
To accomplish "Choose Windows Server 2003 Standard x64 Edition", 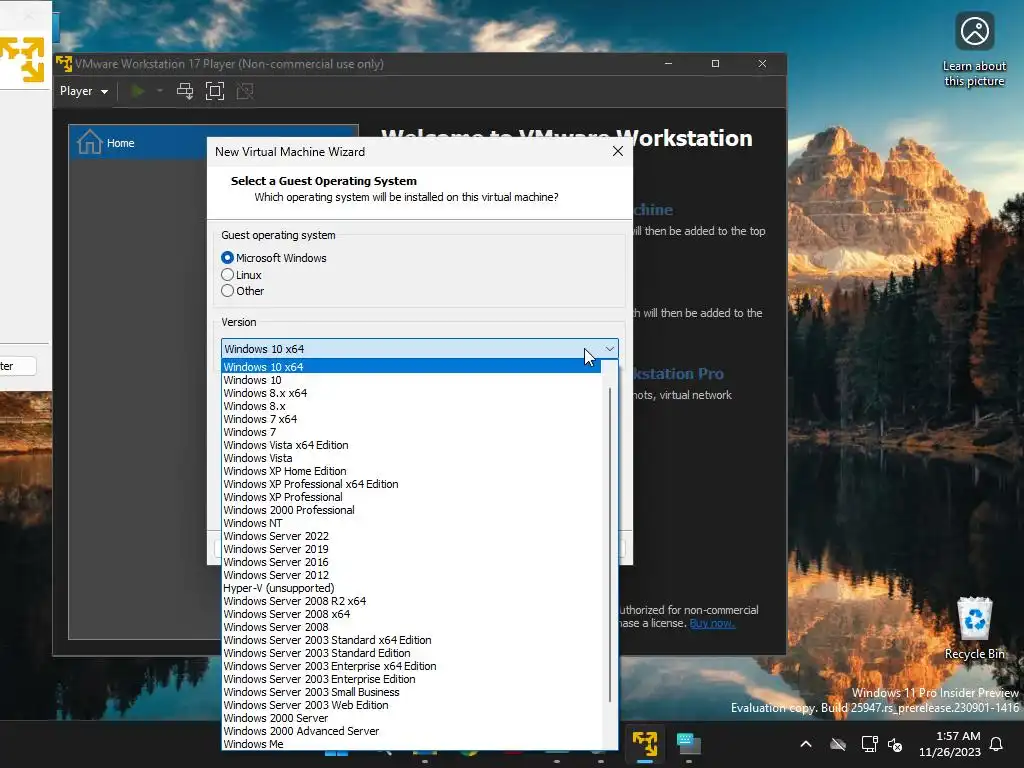I will pyautogui.click(x=411, y=640).
